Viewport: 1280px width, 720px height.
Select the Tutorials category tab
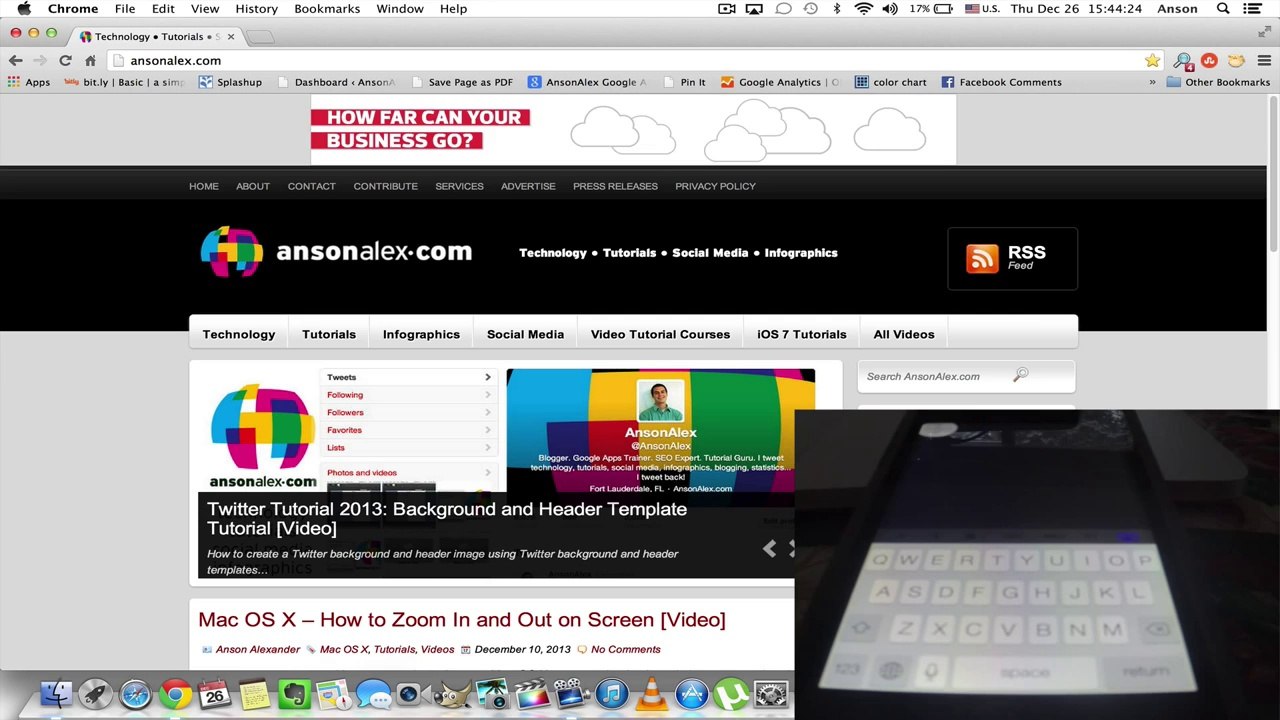coord(329,334)
